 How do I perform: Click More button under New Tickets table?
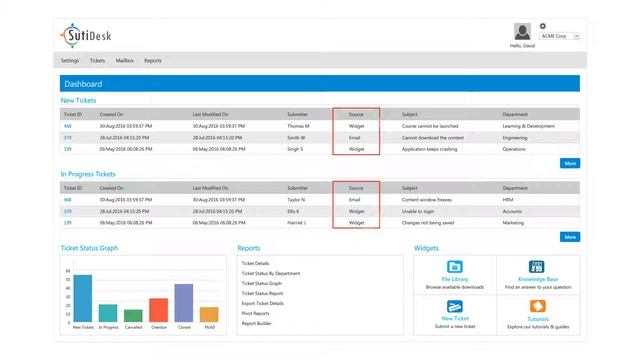click(x=570, y=163)
